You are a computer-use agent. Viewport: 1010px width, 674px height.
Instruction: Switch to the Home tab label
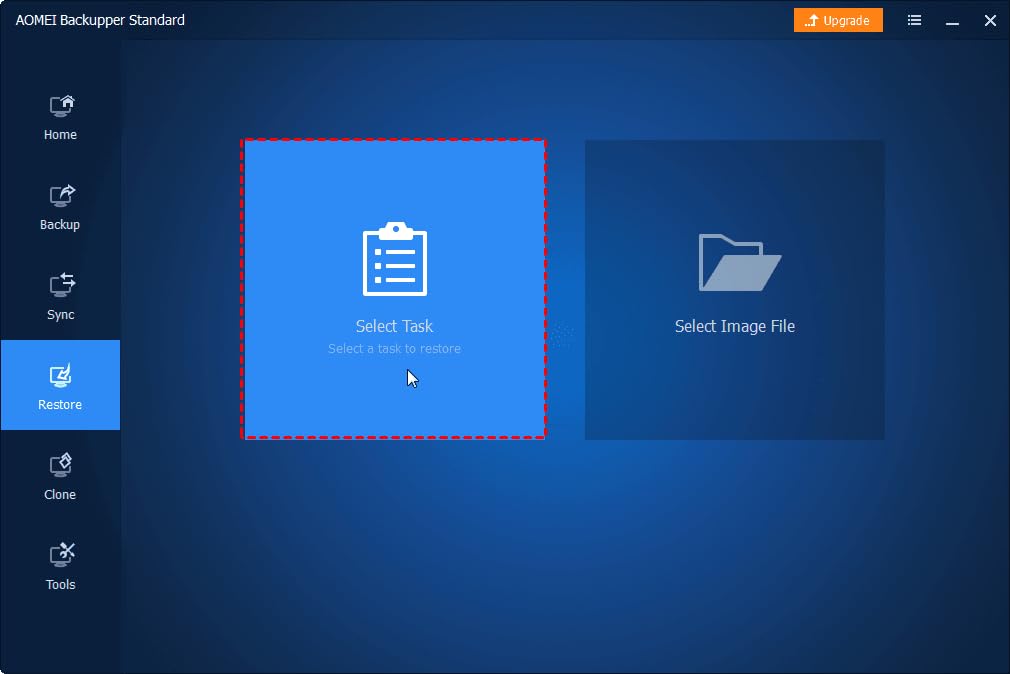(60, 135)
